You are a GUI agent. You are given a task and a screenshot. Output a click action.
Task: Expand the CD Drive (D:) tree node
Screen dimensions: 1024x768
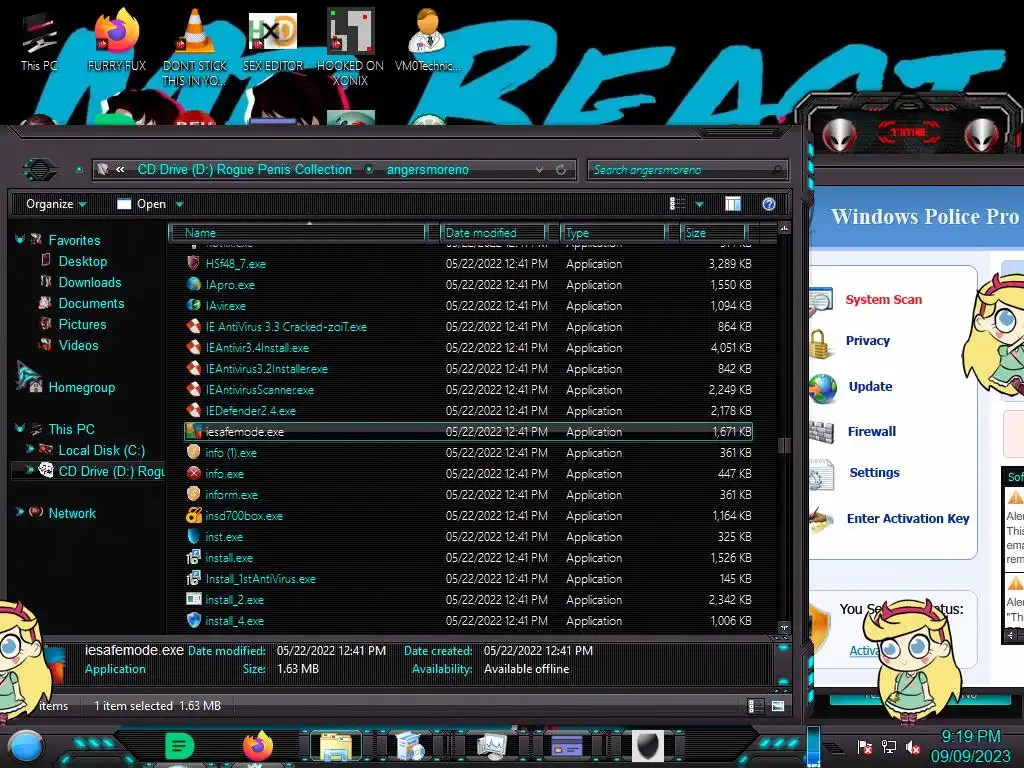[x=29, y=470]
